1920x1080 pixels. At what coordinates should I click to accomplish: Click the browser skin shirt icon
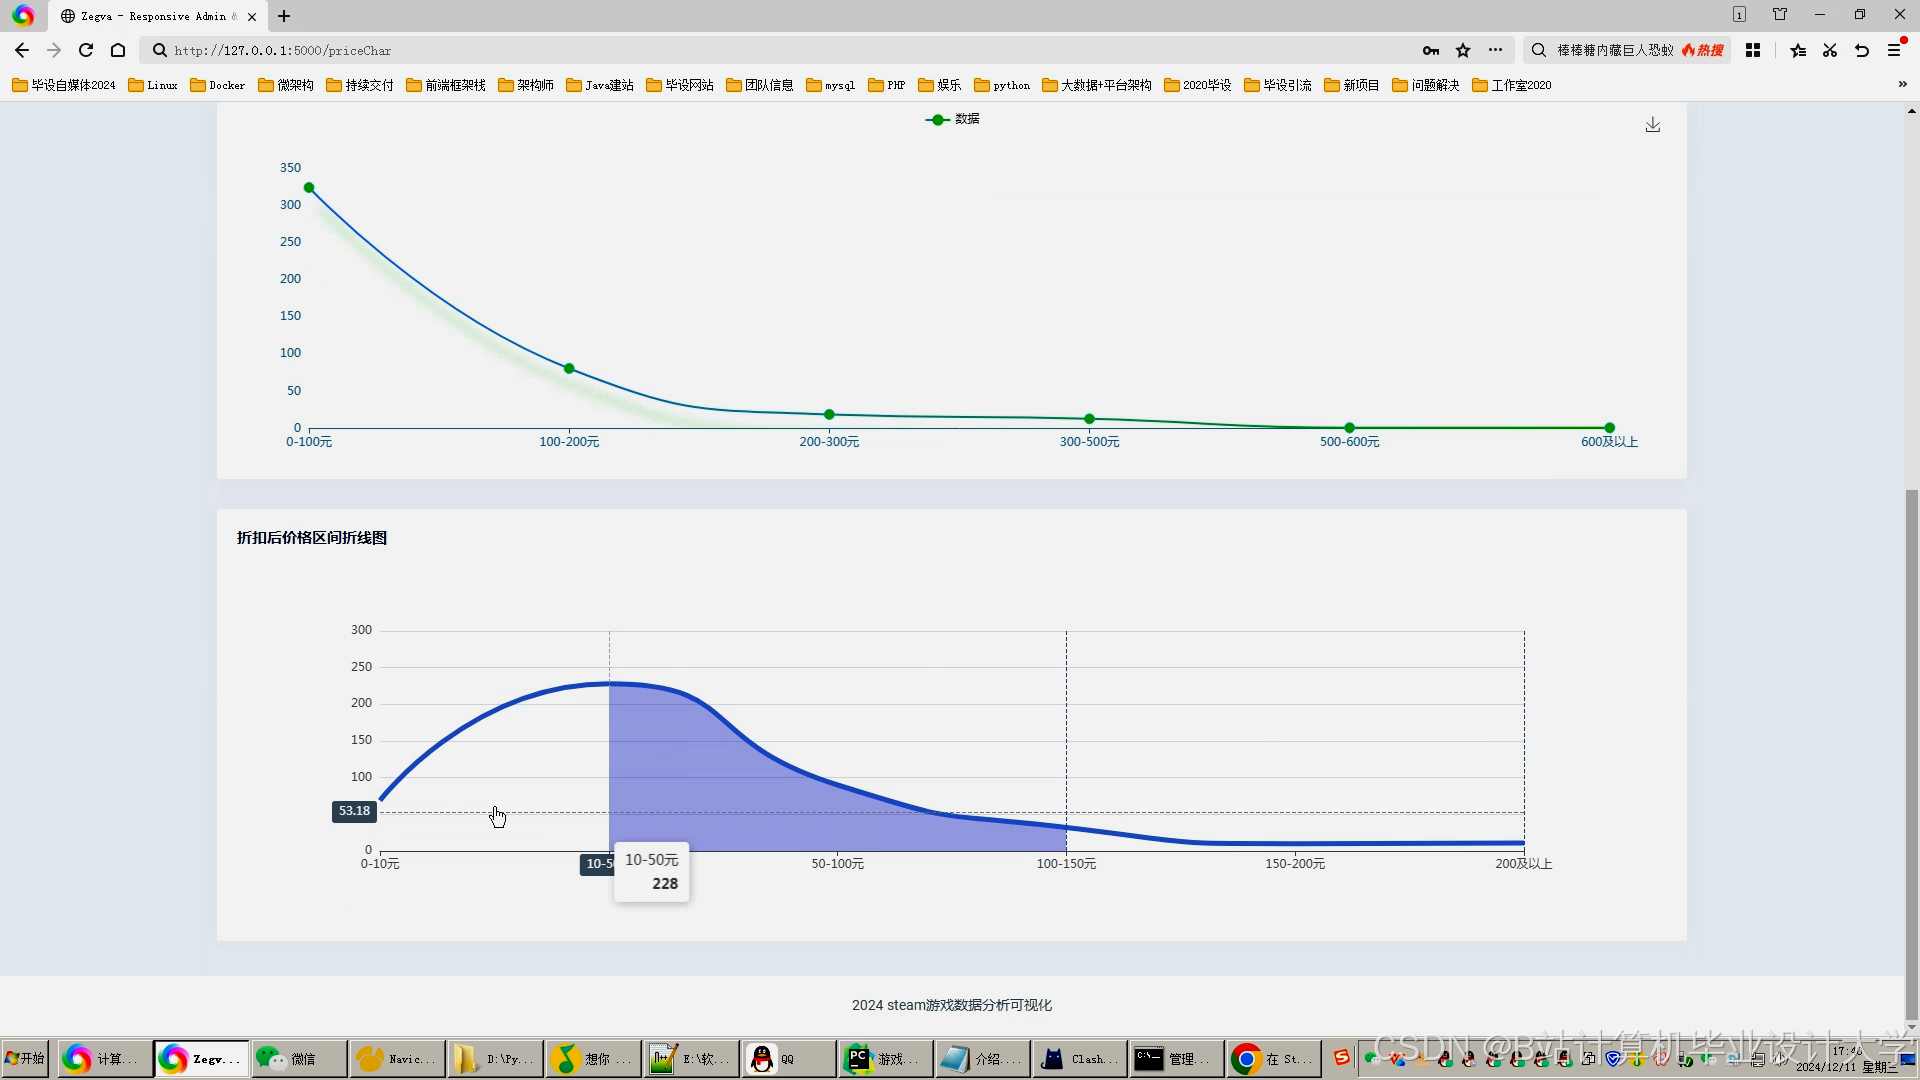1780,14
